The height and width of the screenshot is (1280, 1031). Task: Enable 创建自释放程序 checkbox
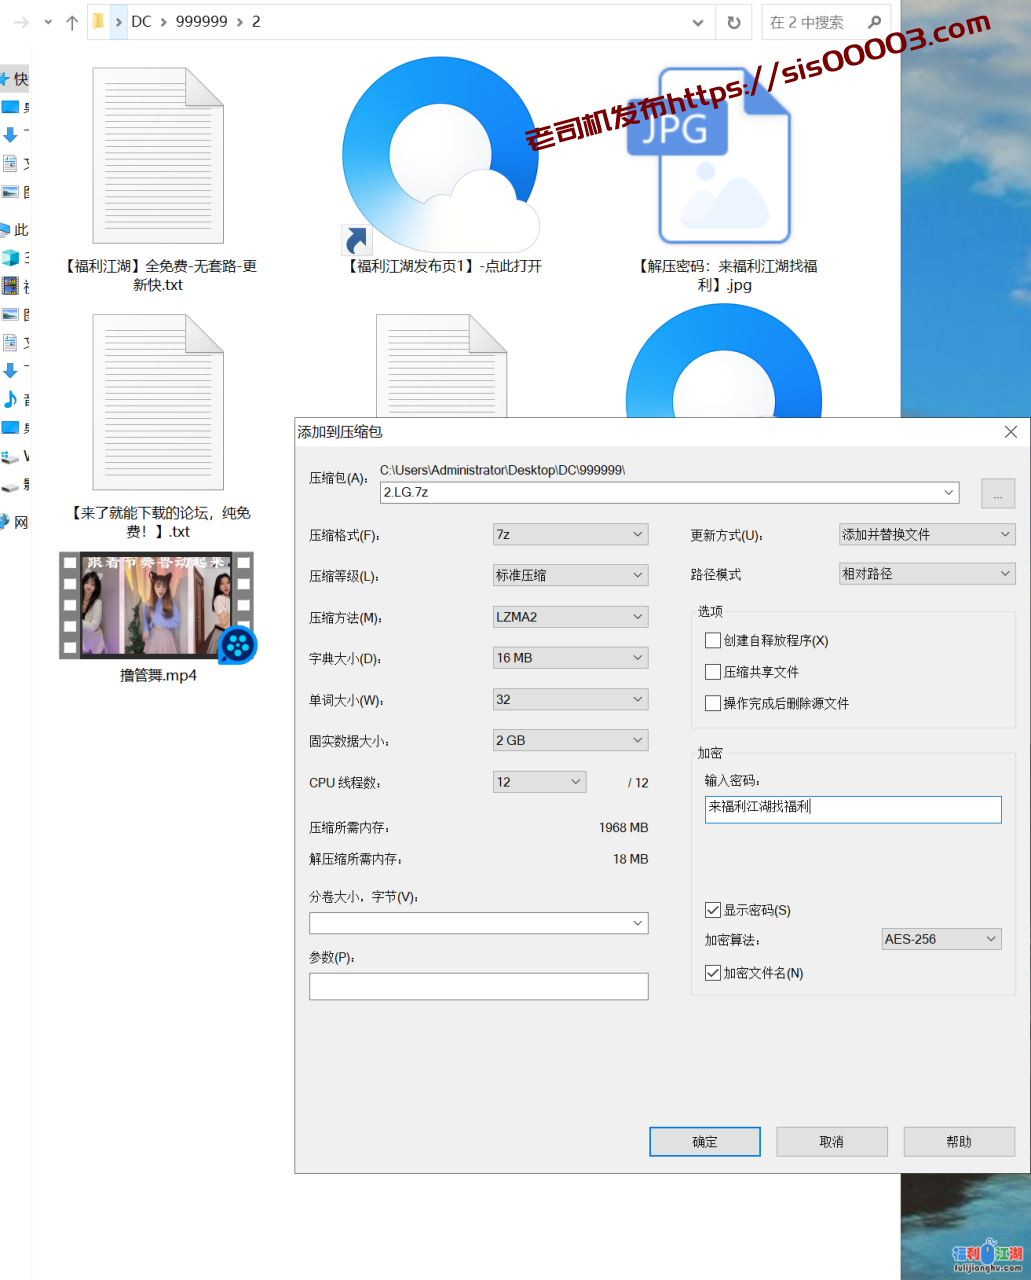click(713, 640)
